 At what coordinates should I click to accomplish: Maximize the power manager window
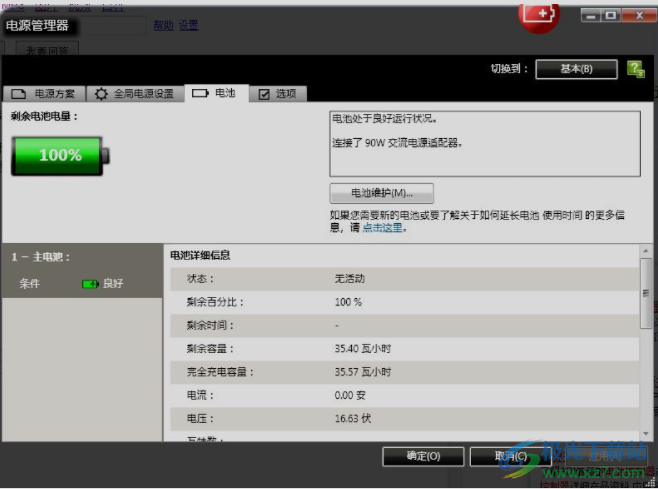[x=611, y=16]
